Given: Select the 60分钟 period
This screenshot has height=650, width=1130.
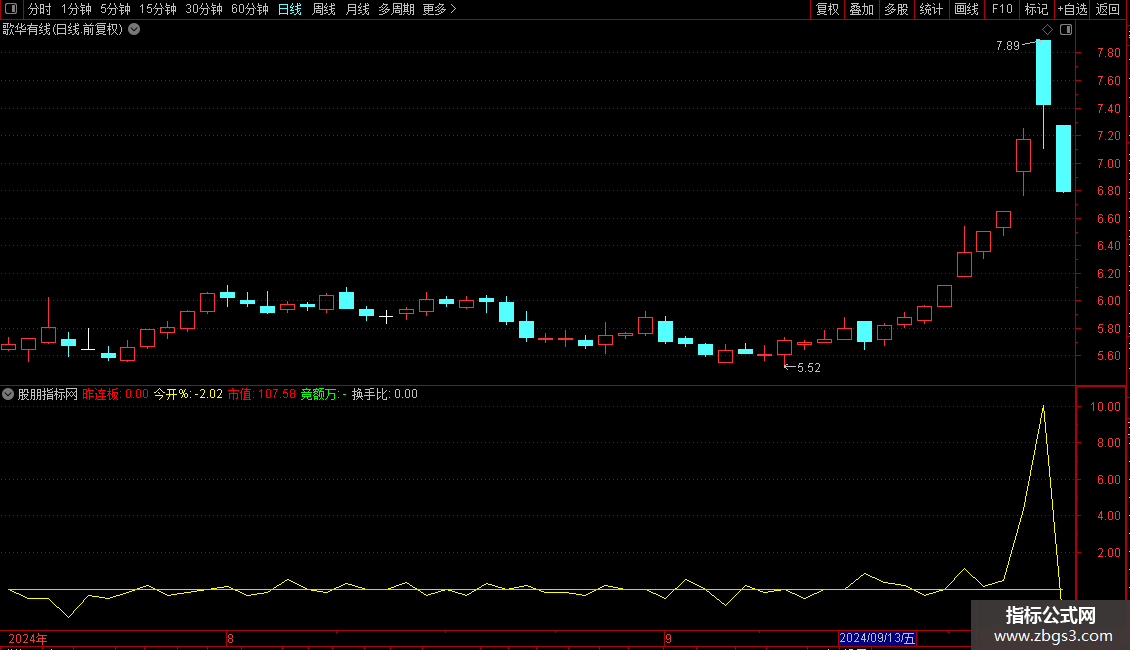Looking at the screenshot, I should 250,9.
